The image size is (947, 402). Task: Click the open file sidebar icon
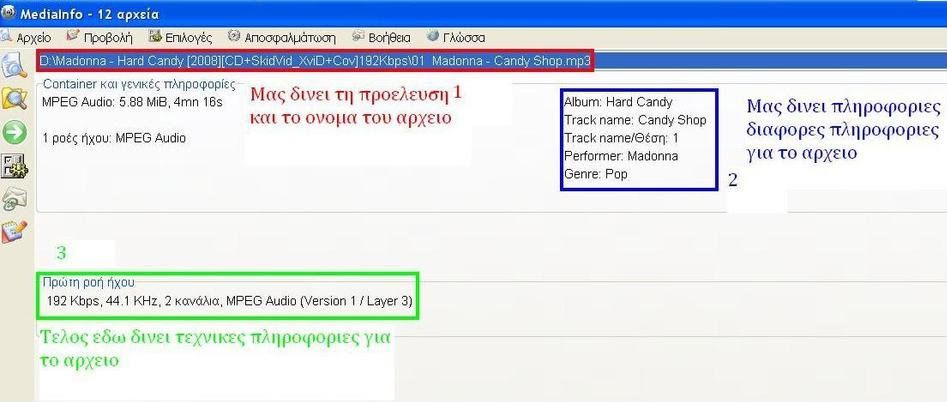14,65
